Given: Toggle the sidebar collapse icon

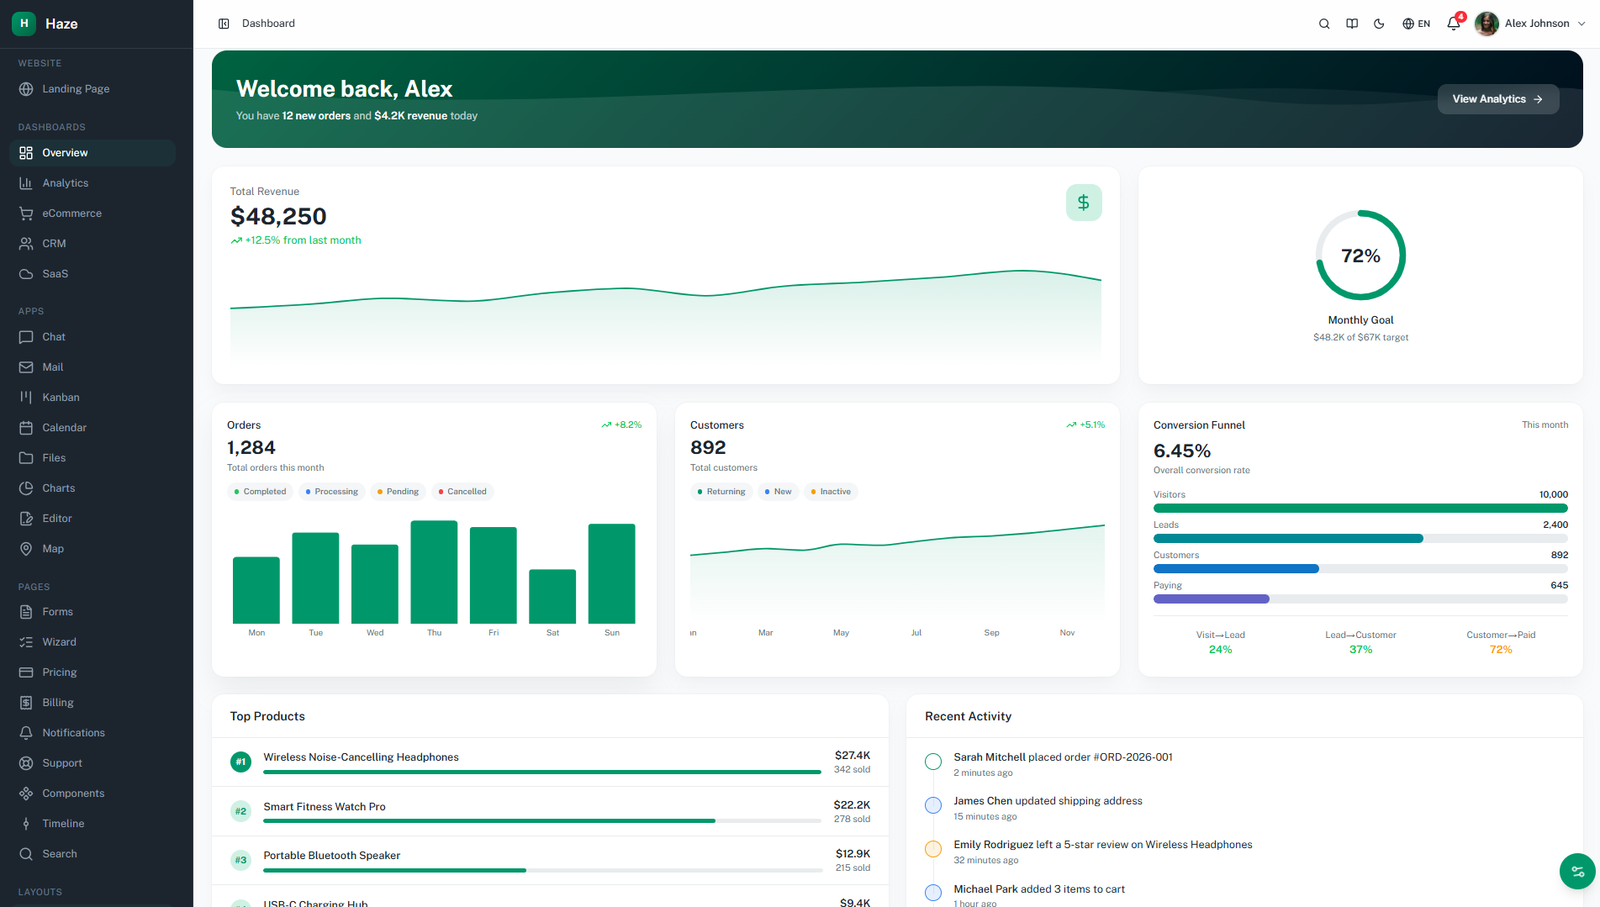Looking at the screenshot, I should point(224,23).
